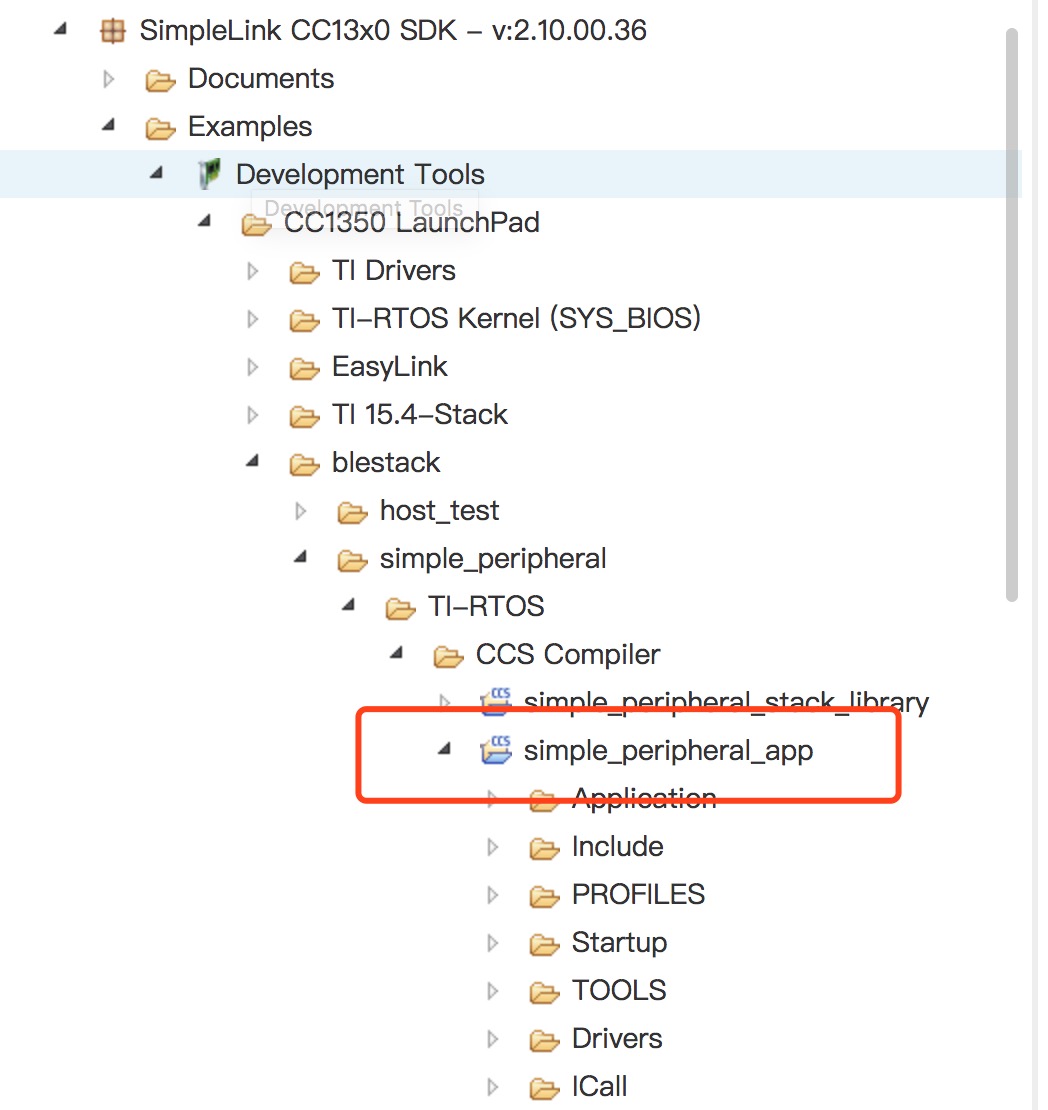This screenshot has height=1110, width=1048.
Task: Click the TI 15.4-Stack folder icon
Action: (304, 416)
